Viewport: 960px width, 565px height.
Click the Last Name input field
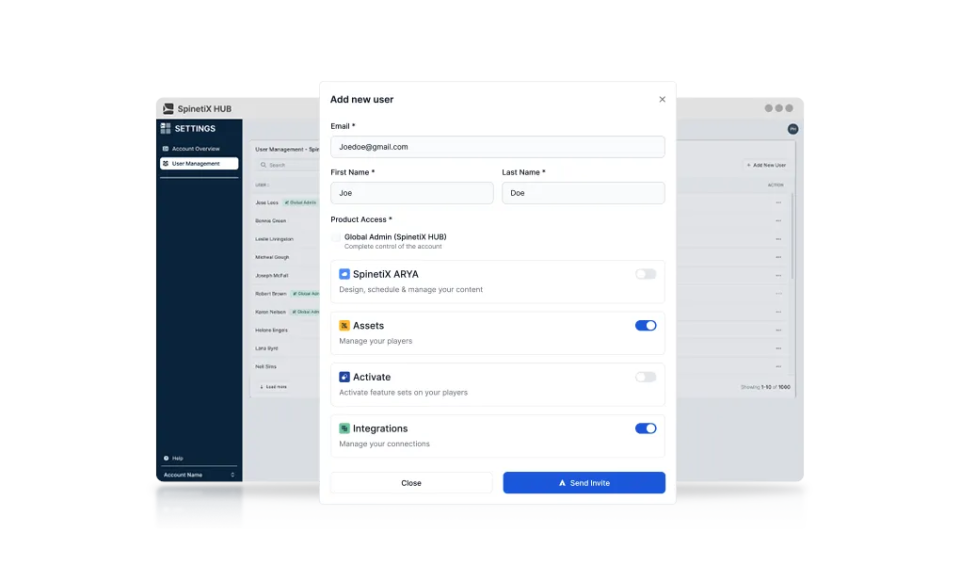[583, 193]
